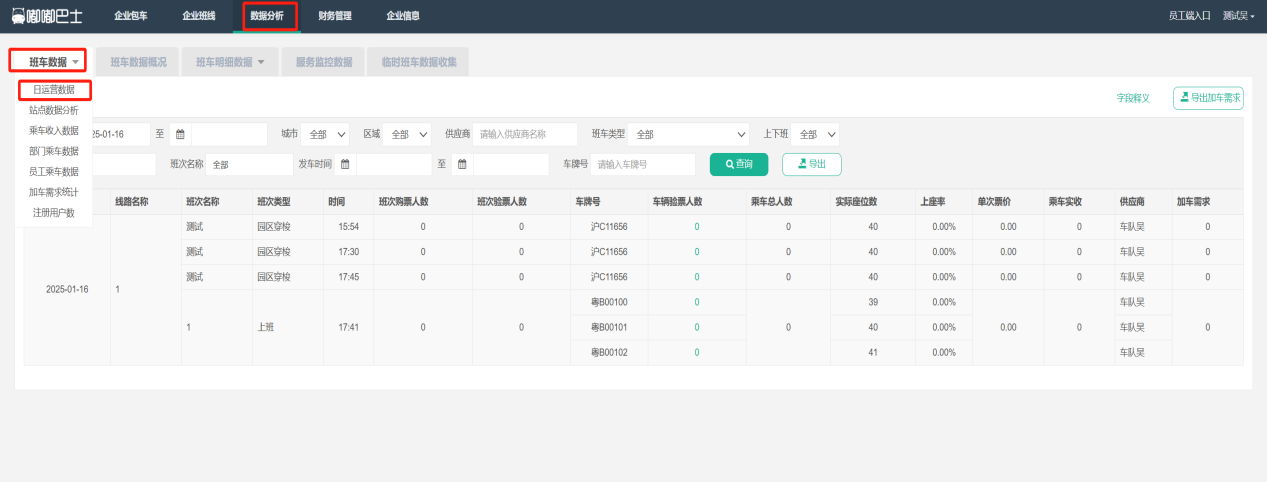Image resolution: width=1267 pixels, height=482 pixels.
Task: Choose 站点数据分析 from the dropdown menu
Action: click(x=54, y=110)
